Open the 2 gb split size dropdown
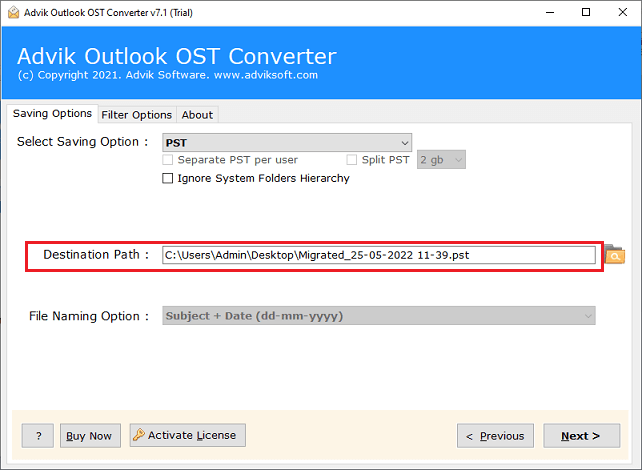This screenshot has height=470, width=642. tap(441, 160)
